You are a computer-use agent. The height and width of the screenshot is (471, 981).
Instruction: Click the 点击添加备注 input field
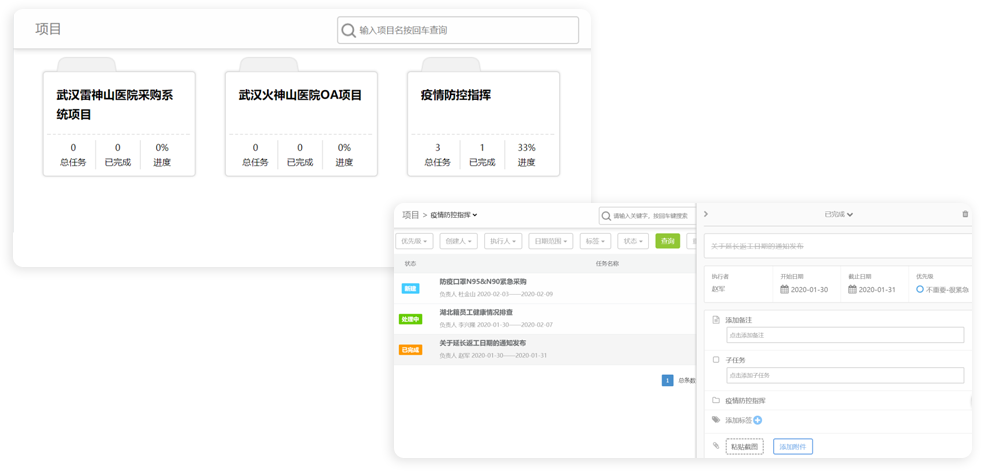tap(844, 335)
